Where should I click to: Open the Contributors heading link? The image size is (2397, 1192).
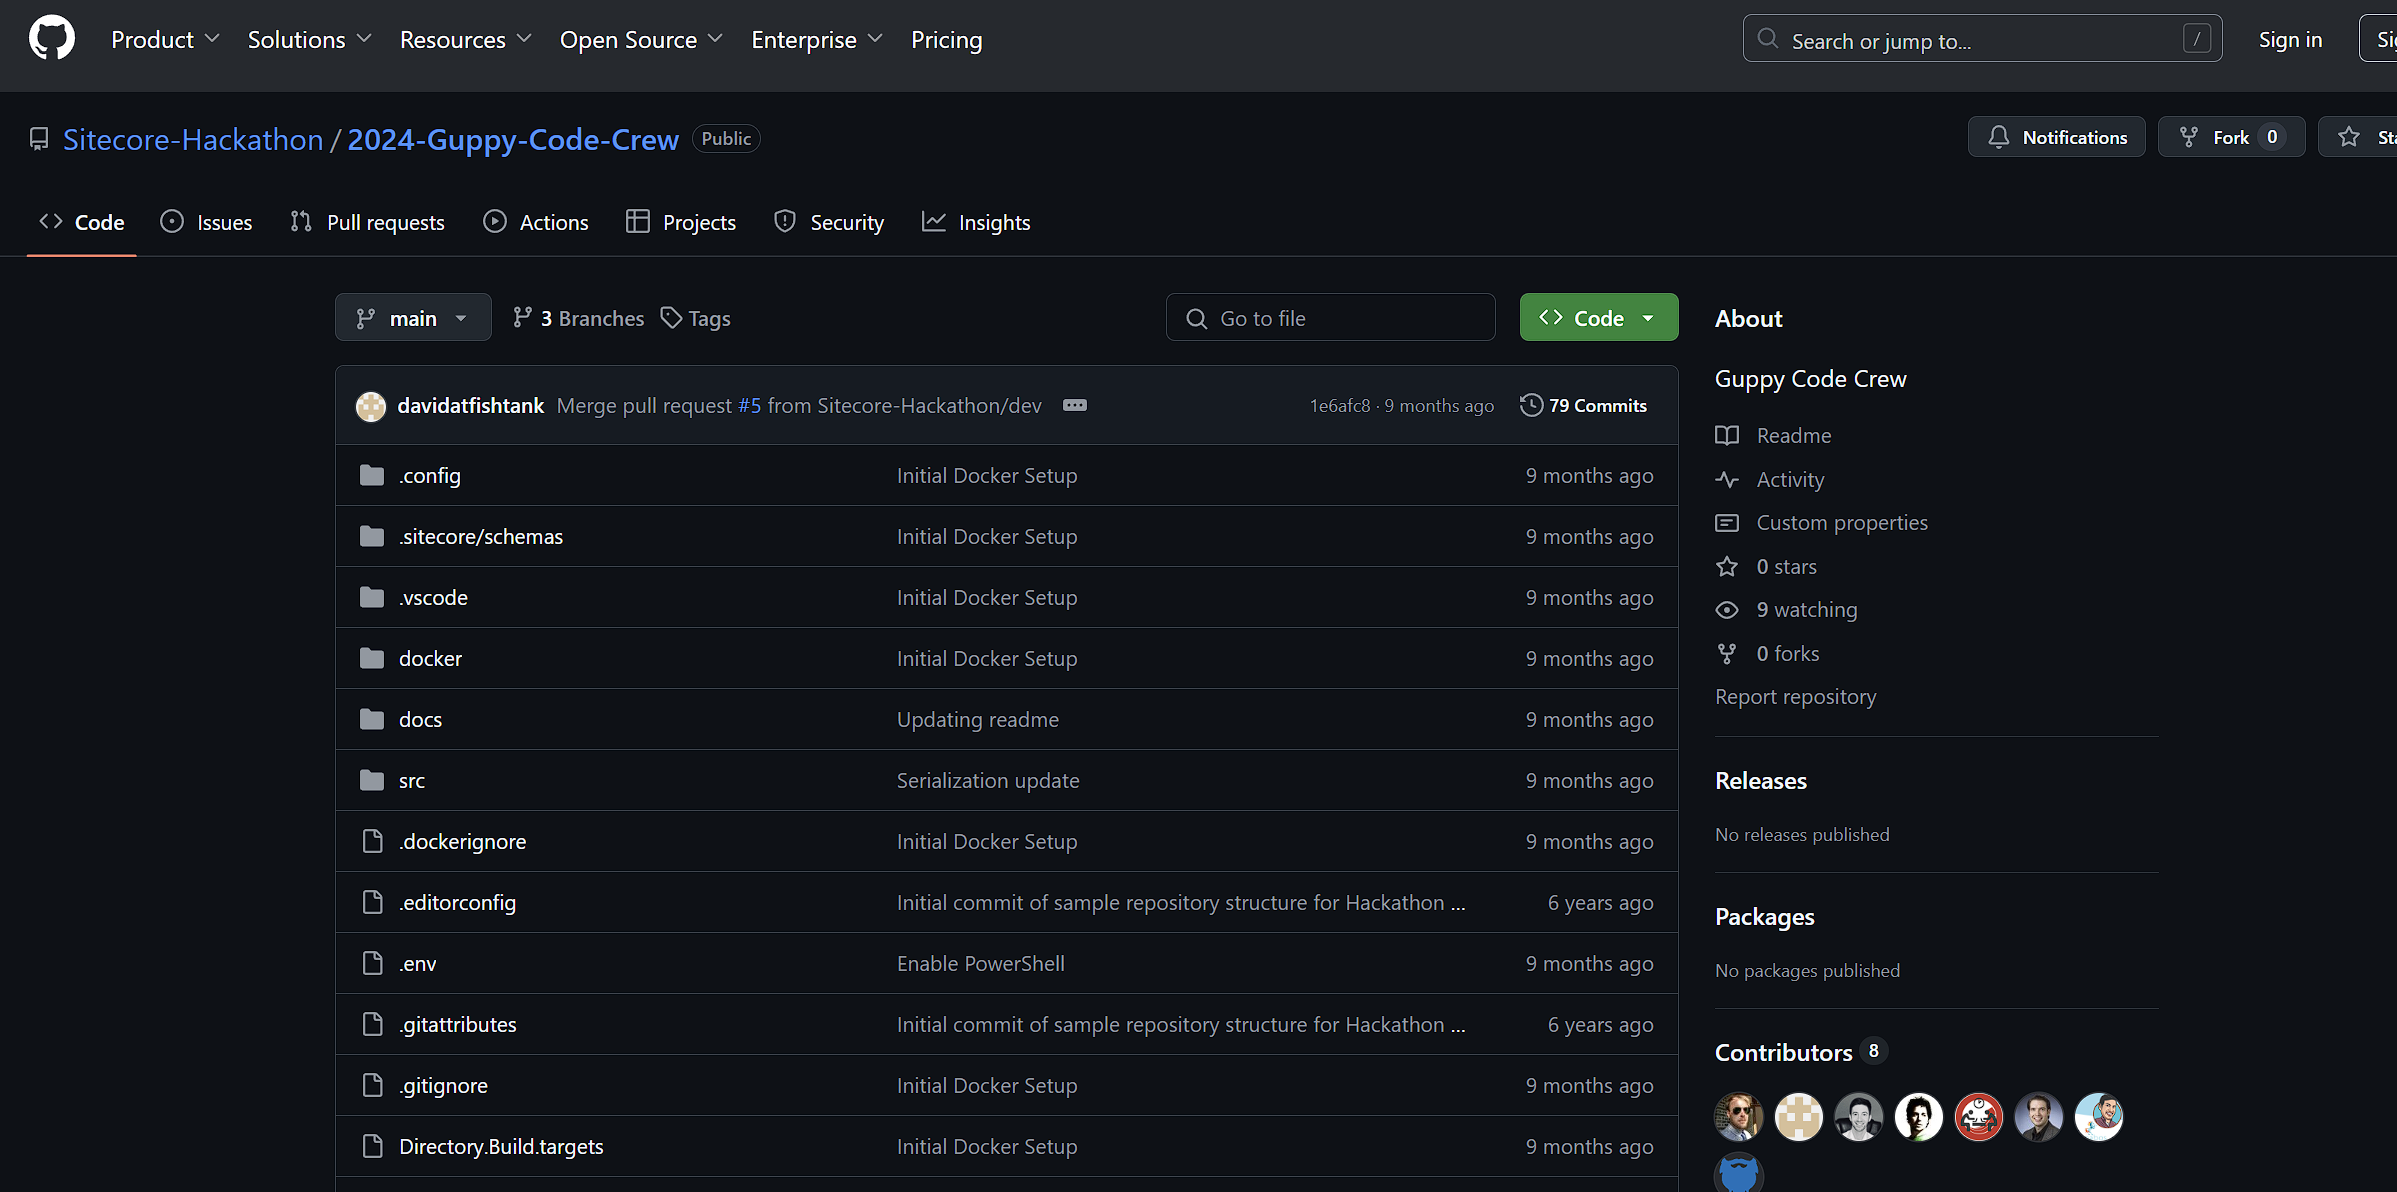coord(1784,1052)
